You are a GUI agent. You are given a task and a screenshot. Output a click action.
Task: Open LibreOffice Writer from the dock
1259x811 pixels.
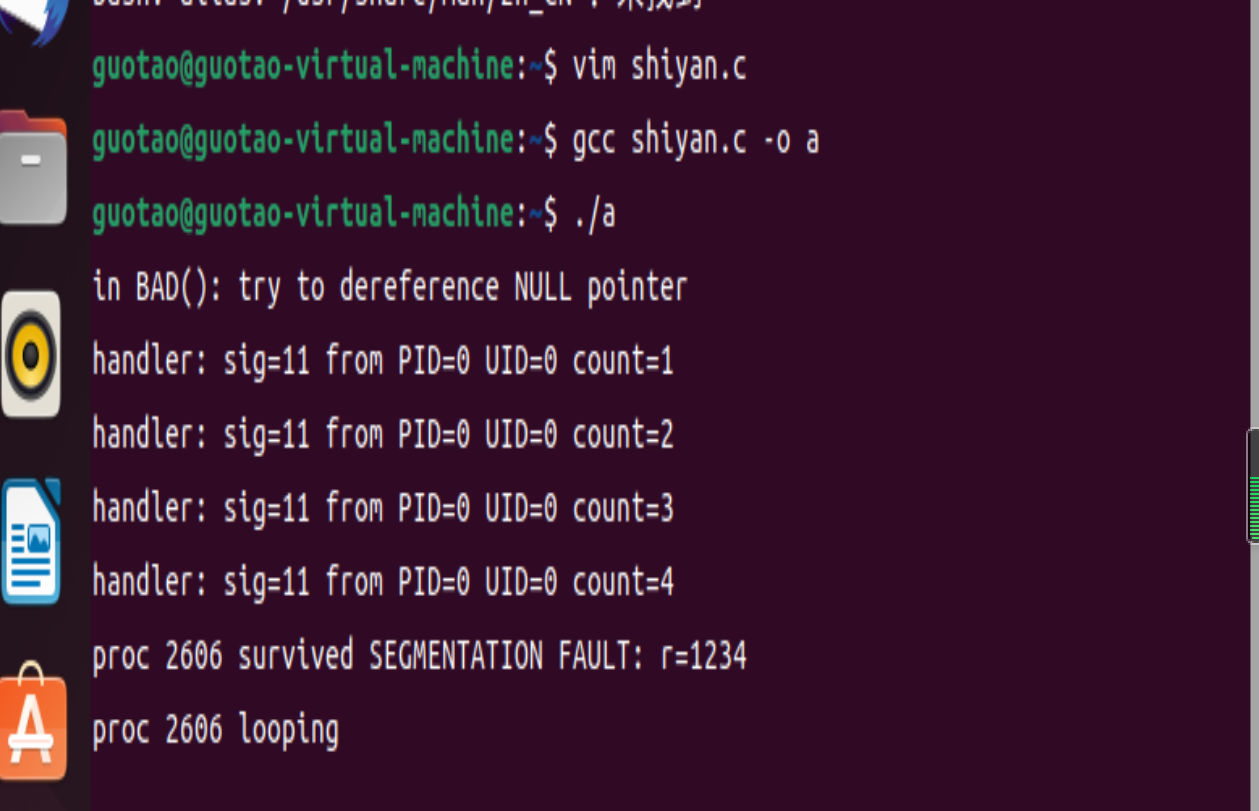(31, 541)
